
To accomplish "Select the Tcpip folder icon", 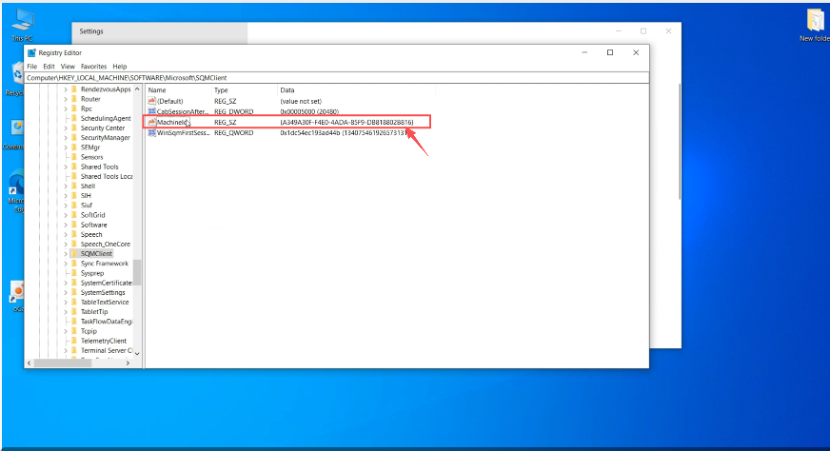I will point(74,331).
